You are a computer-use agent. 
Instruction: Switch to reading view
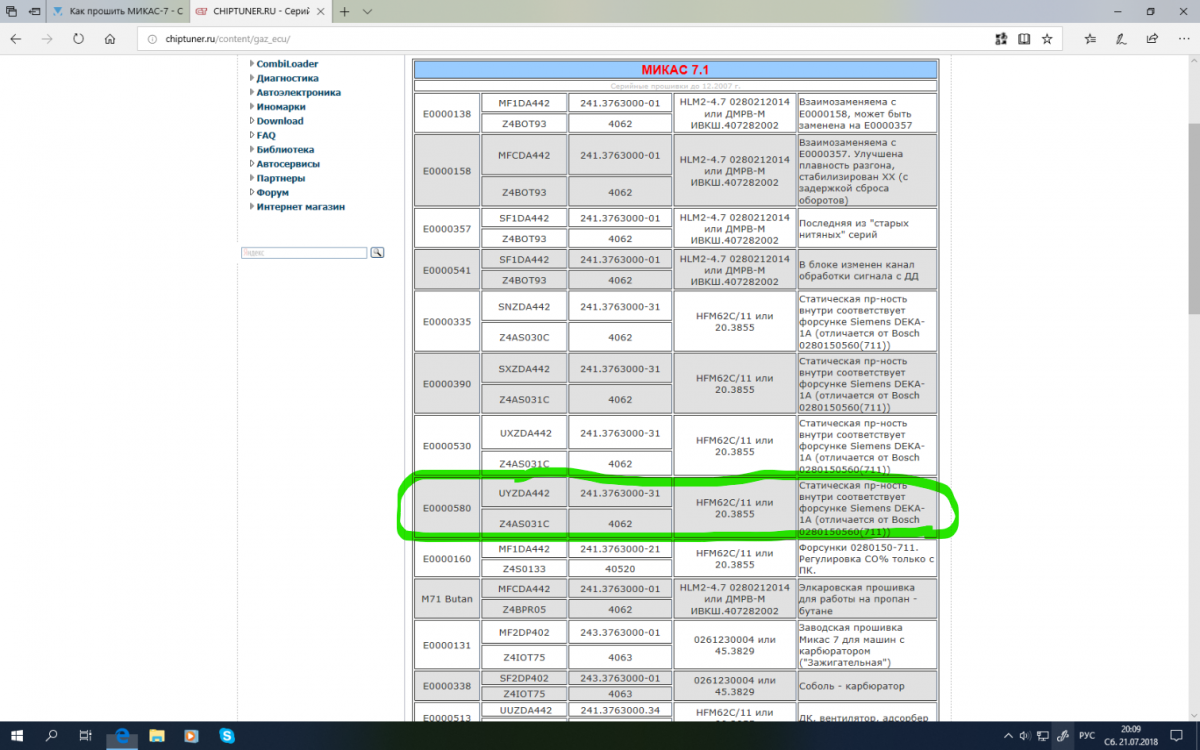point(1023,39)
